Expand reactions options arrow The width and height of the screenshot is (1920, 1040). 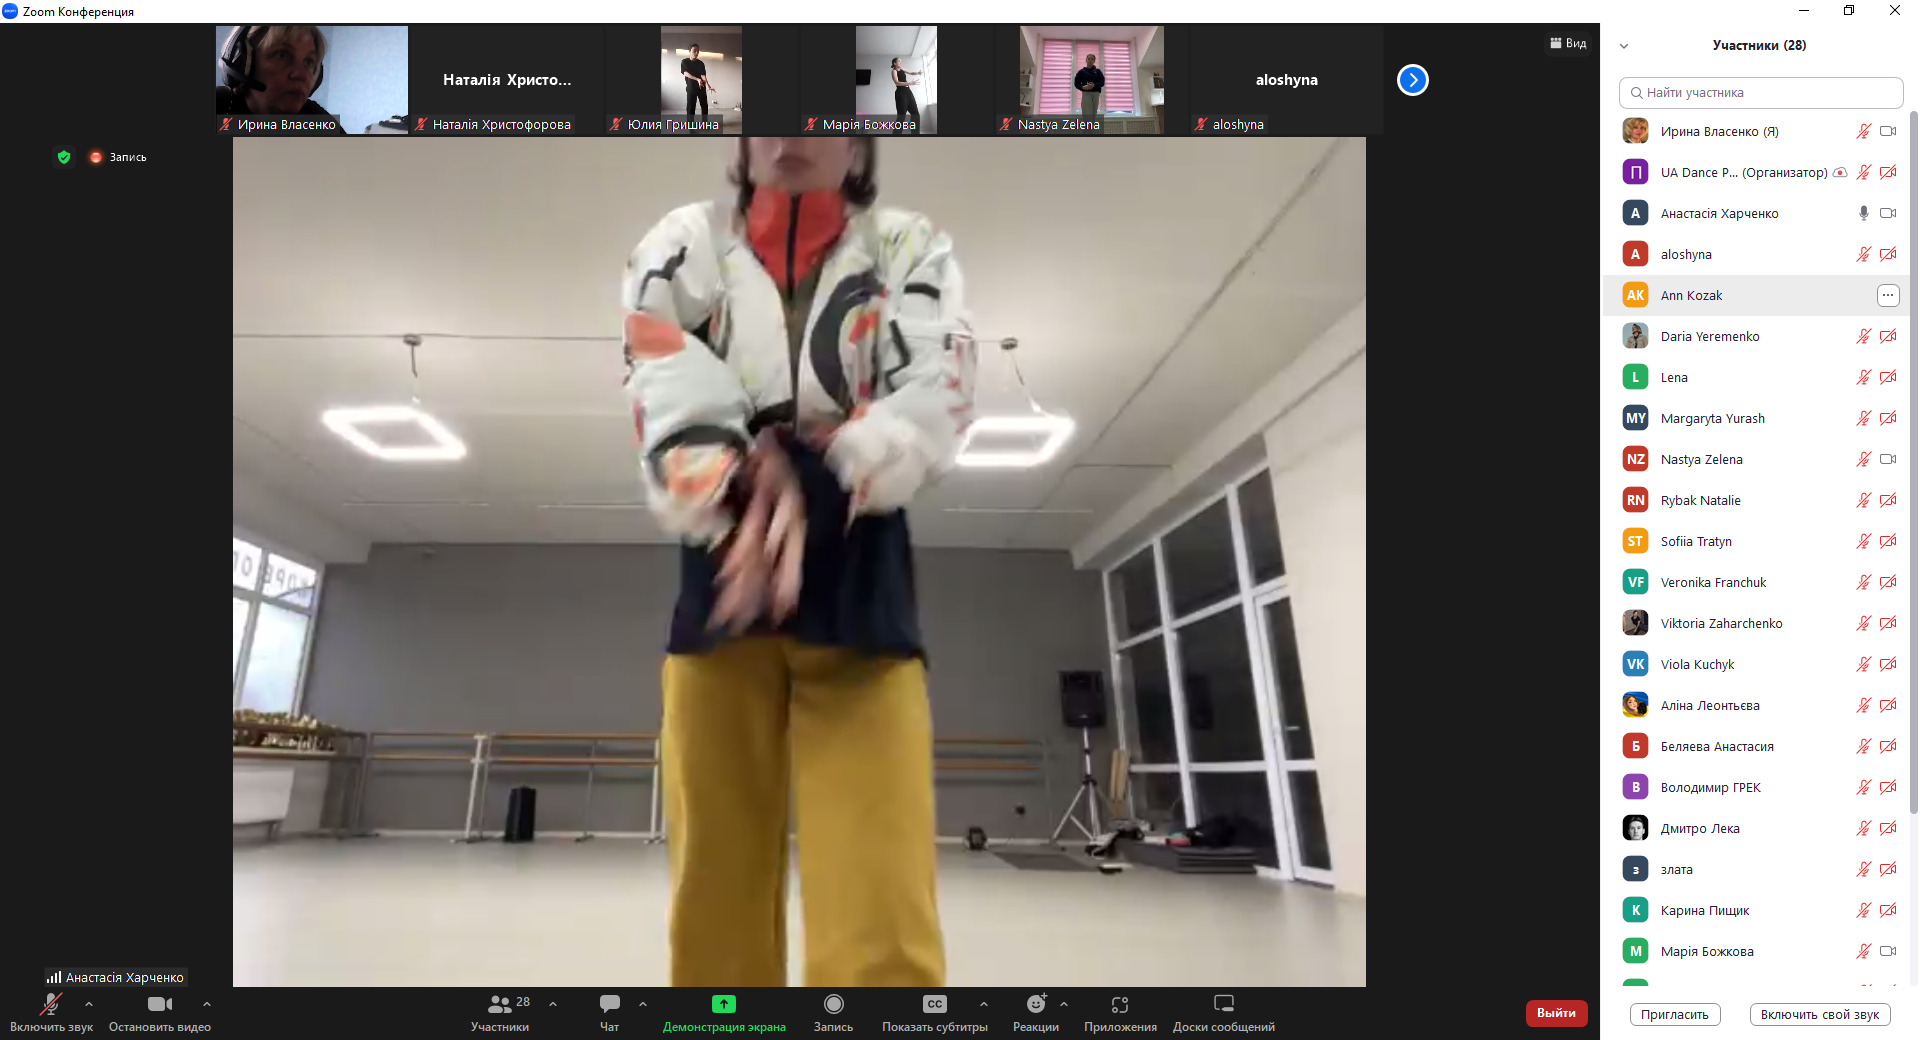1064,1004
